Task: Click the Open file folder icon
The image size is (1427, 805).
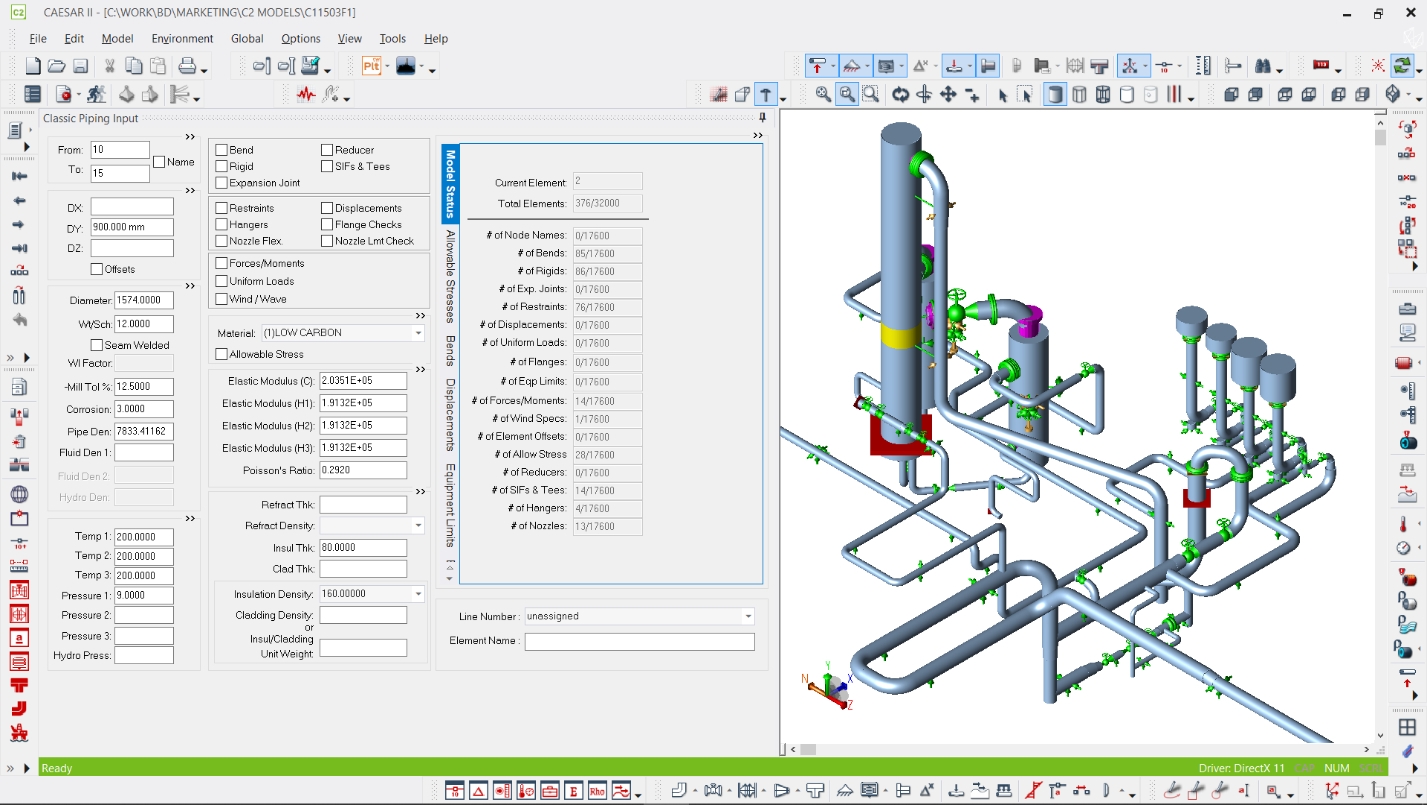Action: tap(57, 67)
